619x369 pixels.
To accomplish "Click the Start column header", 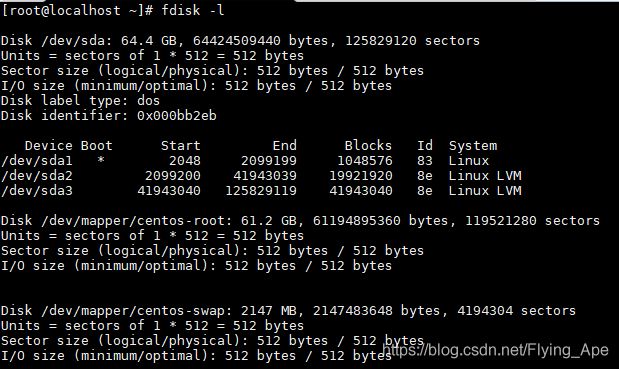I will pos(180,146).
